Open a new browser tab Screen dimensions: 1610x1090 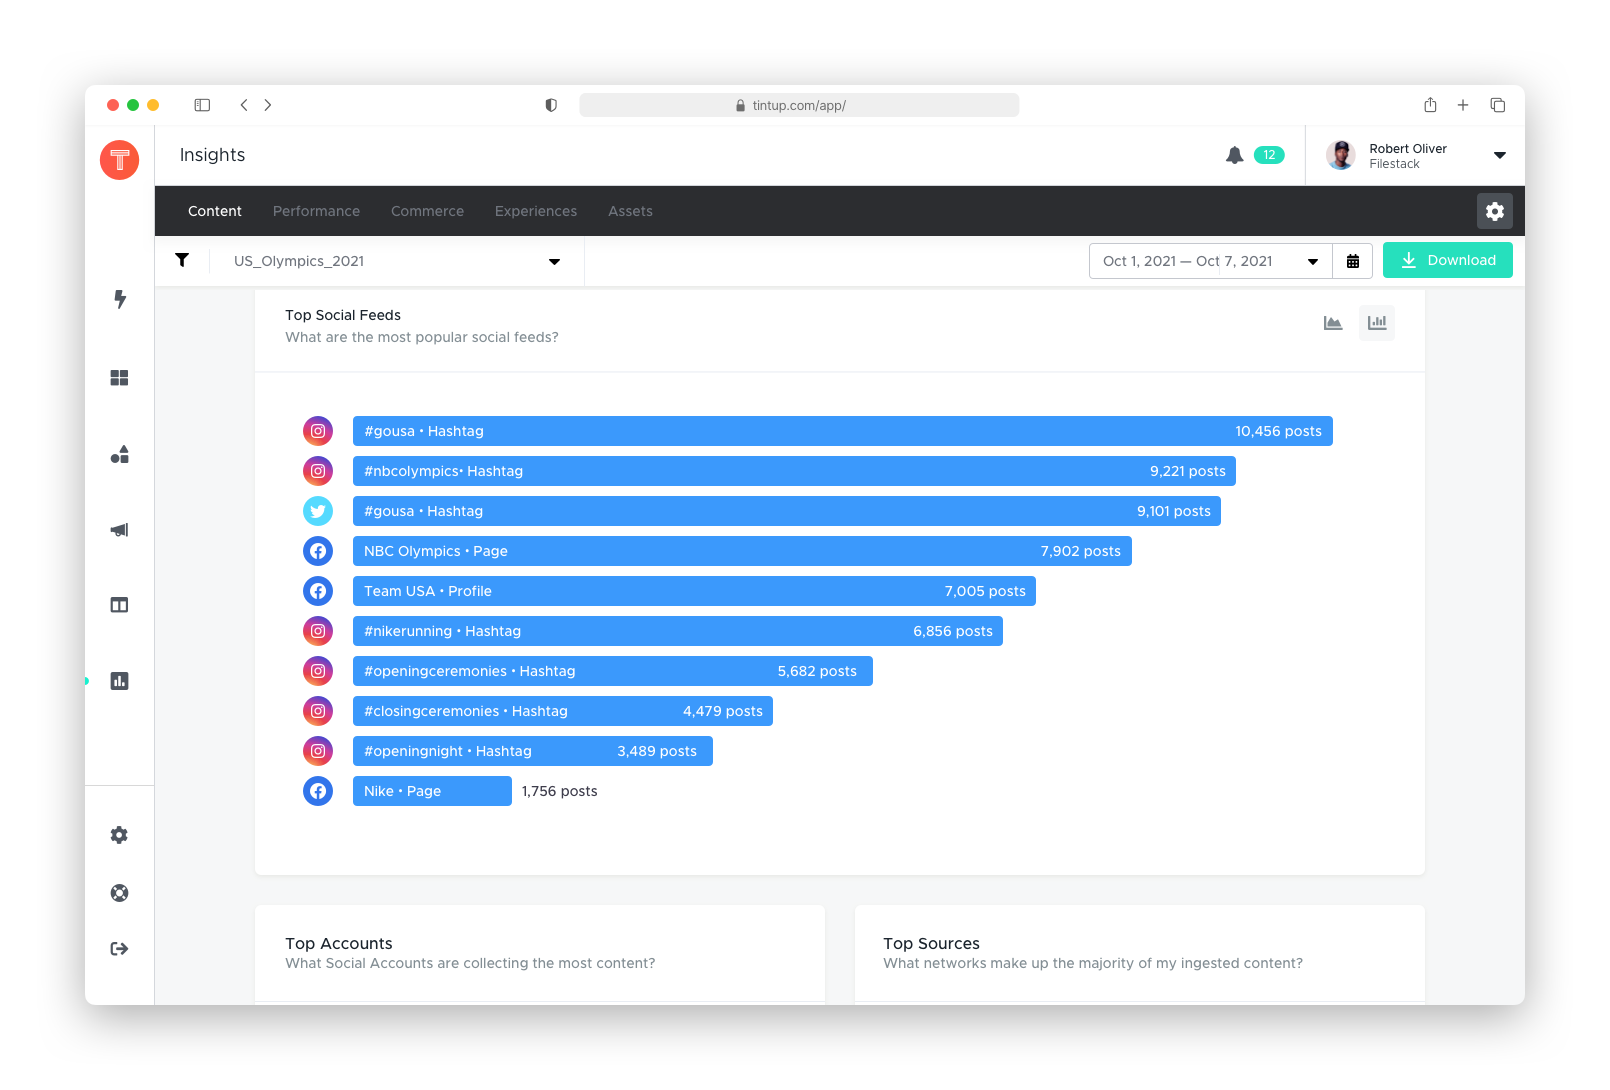(x=1463, y=105)
